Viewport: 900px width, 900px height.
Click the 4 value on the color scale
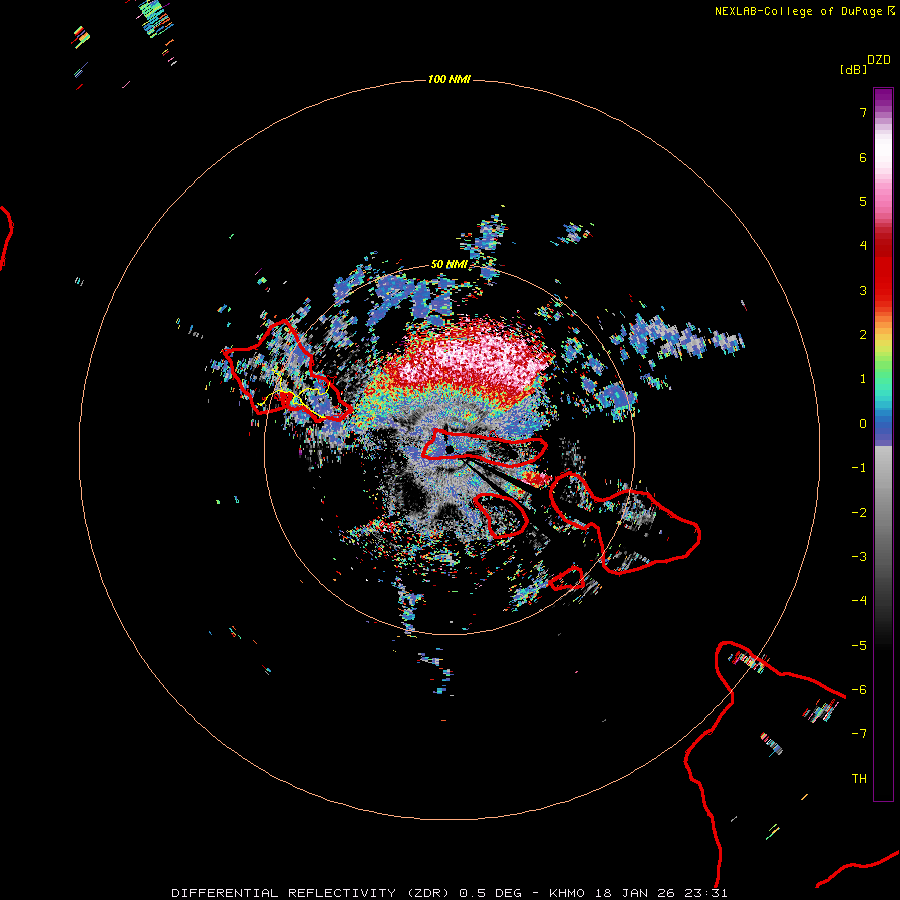click(x=863, y=246)
